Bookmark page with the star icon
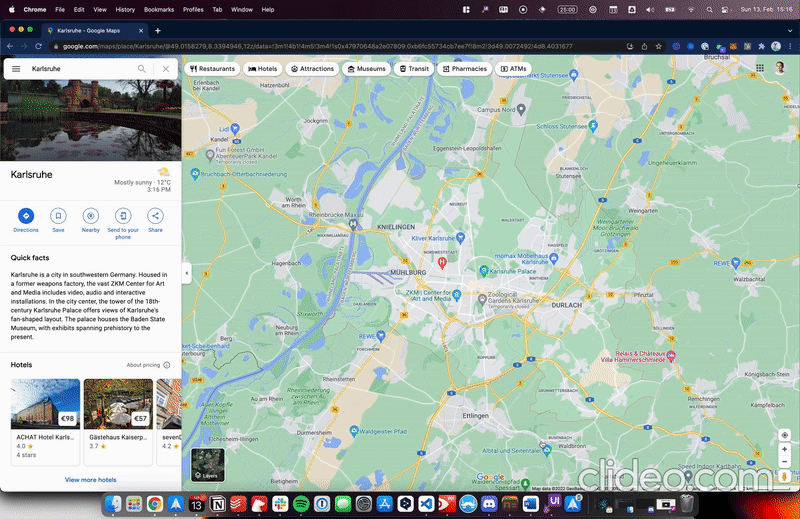 [x=658, y=46]
